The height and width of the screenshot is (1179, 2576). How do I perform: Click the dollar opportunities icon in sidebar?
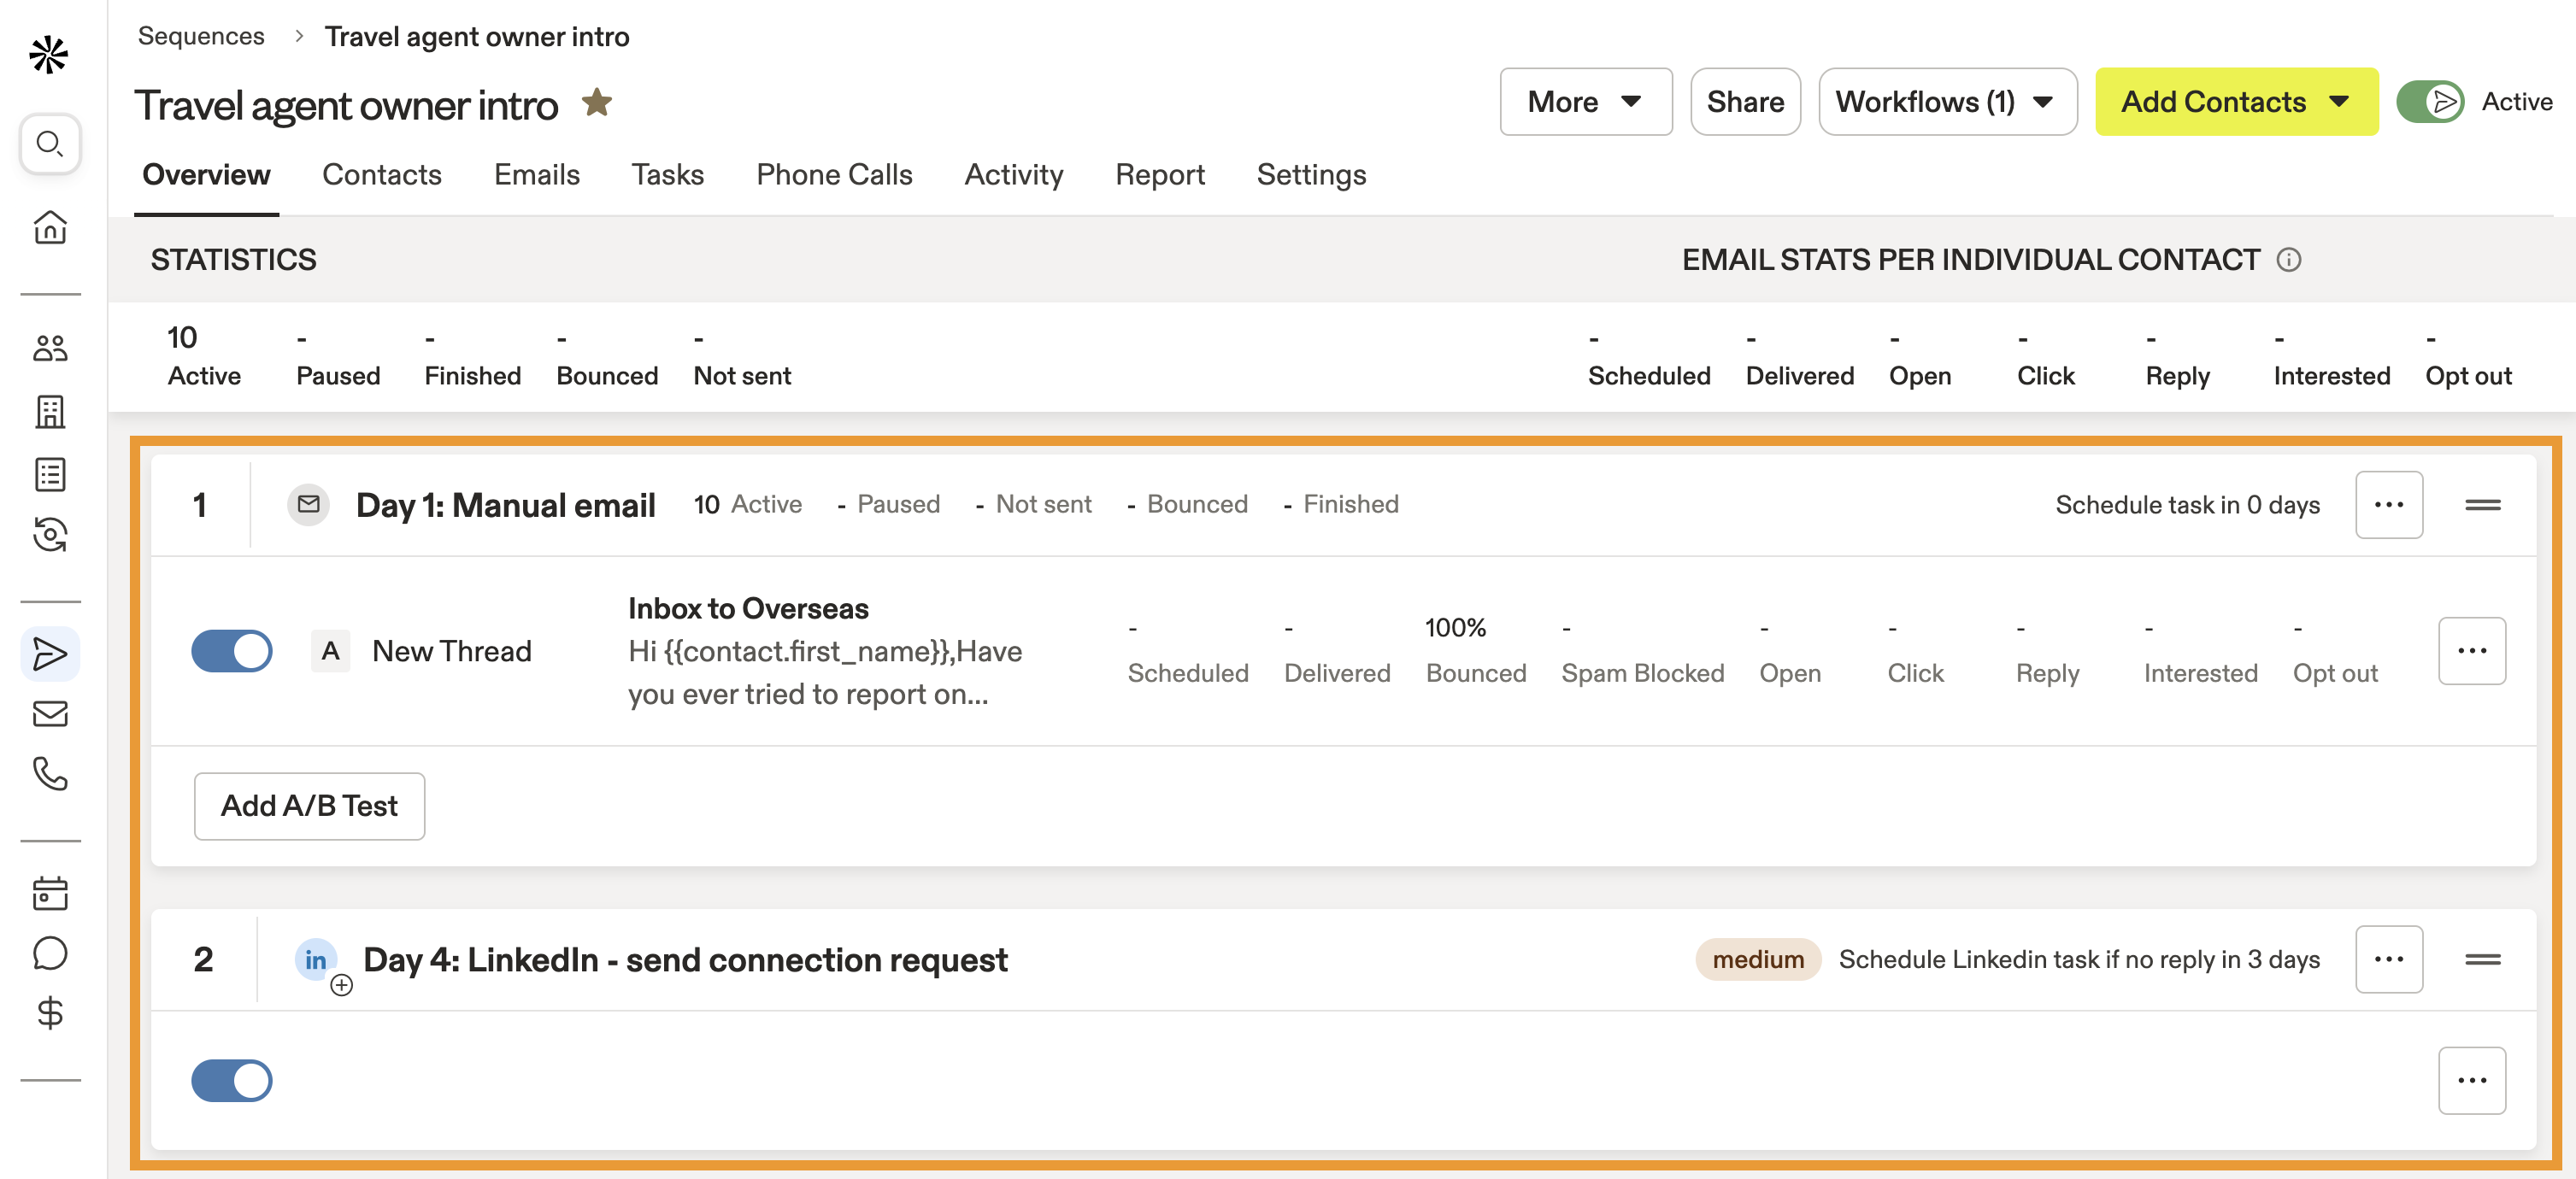point(50,1015)
